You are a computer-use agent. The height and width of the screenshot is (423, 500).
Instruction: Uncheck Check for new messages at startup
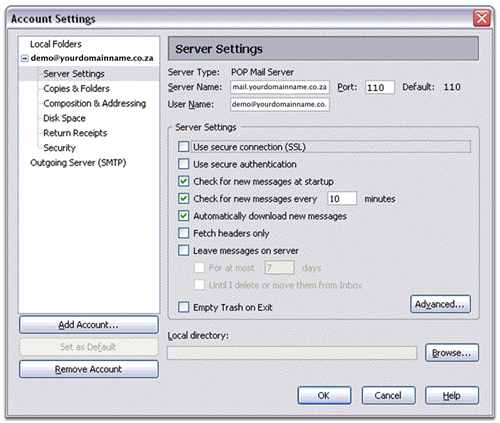pyautogui.click(x=183, y=181)
